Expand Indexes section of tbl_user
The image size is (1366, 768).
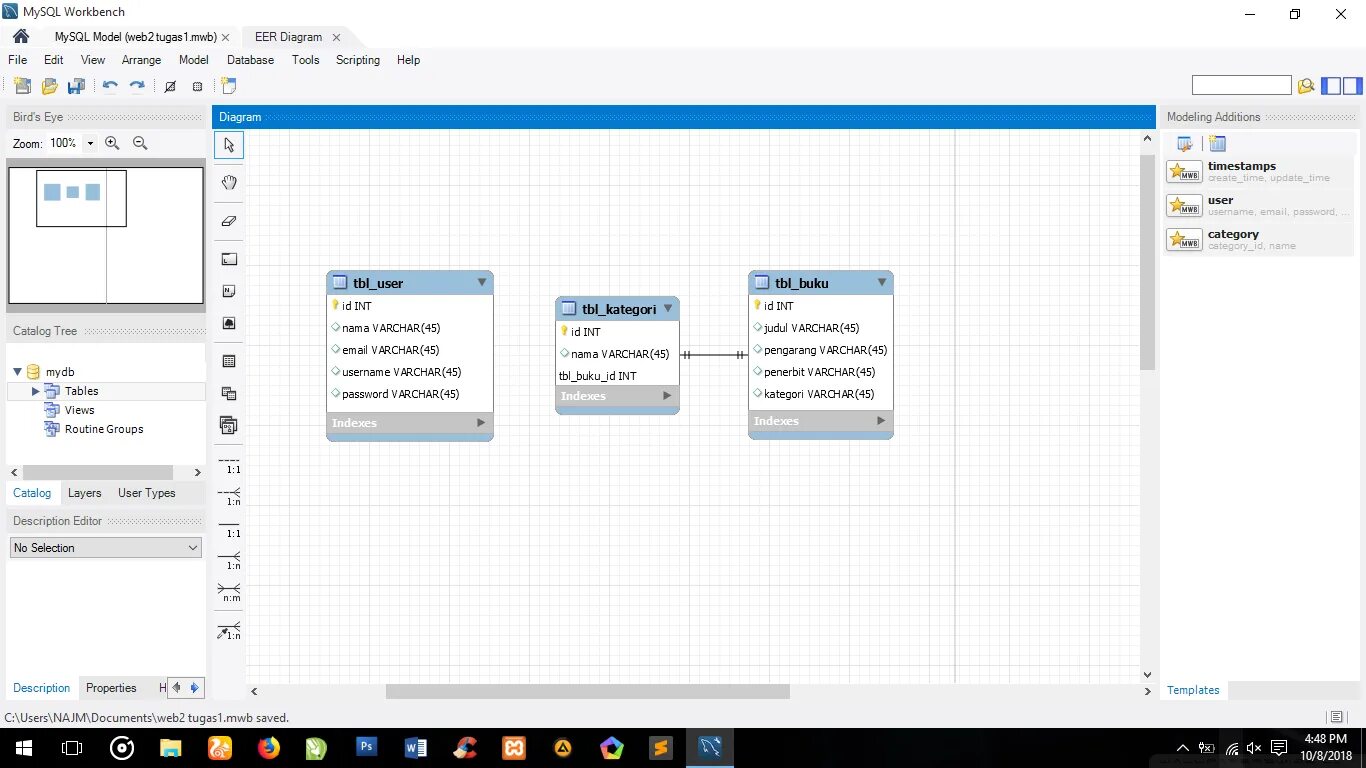[481, 423]
